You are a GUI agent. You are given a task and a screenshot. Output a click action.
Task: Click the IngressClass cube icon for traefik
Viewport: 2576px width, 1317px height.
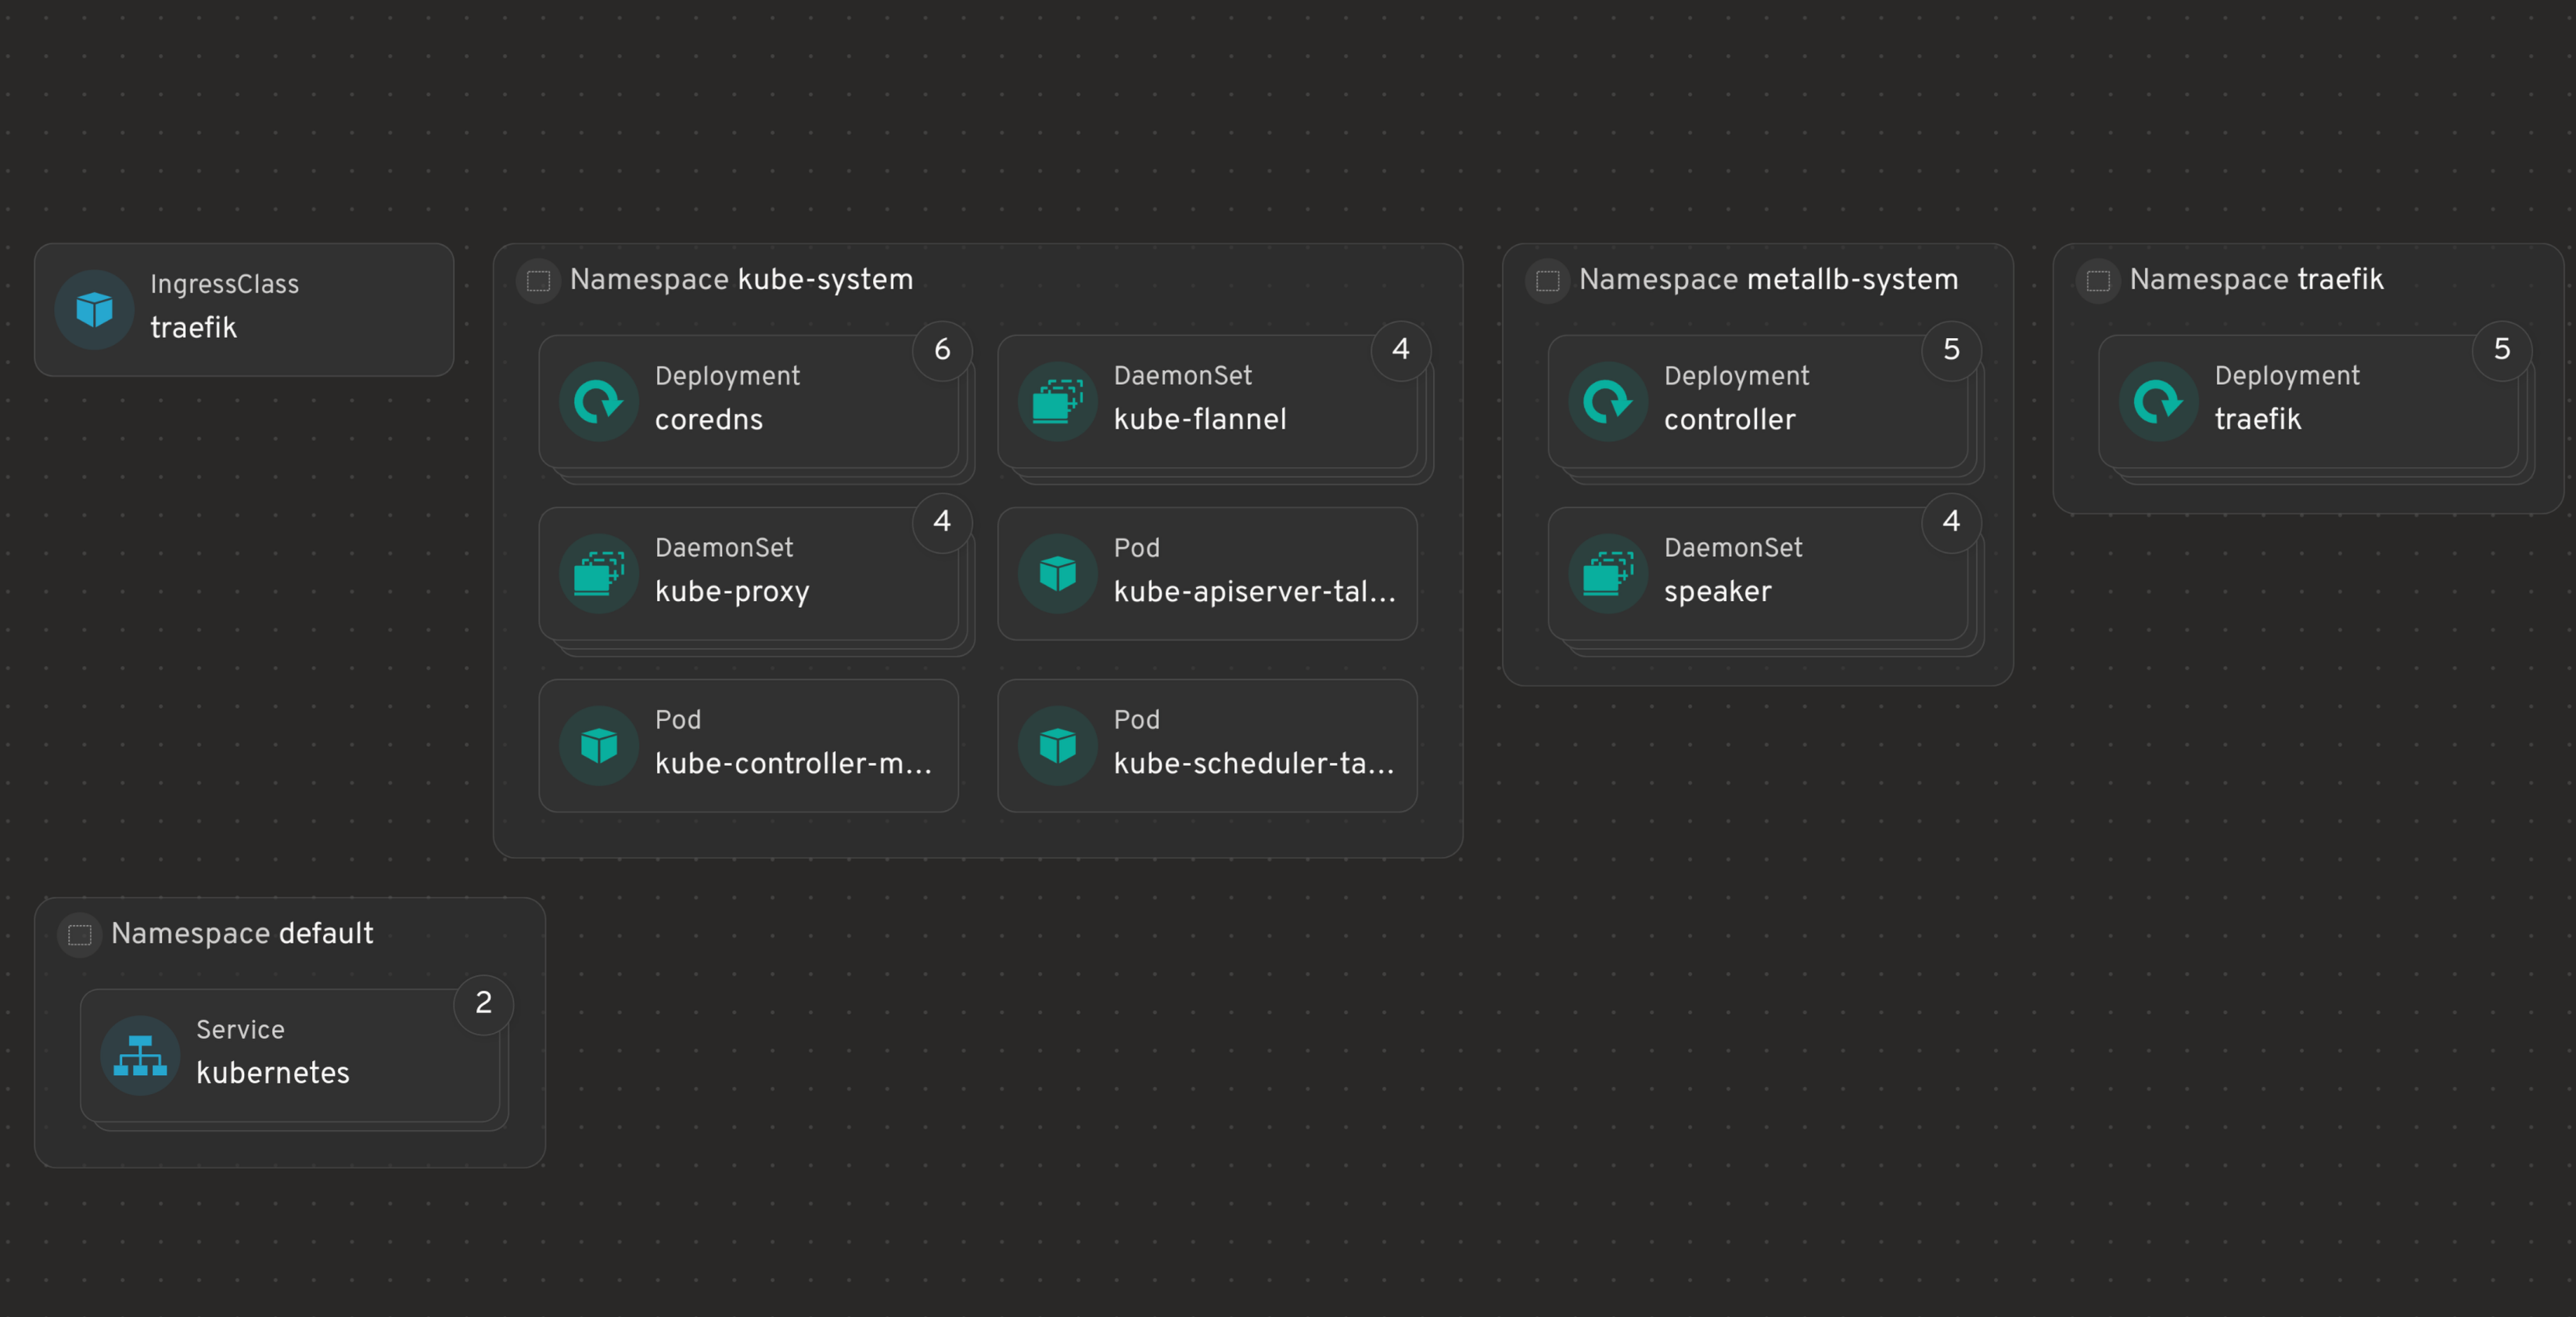(x=93, y=308)
